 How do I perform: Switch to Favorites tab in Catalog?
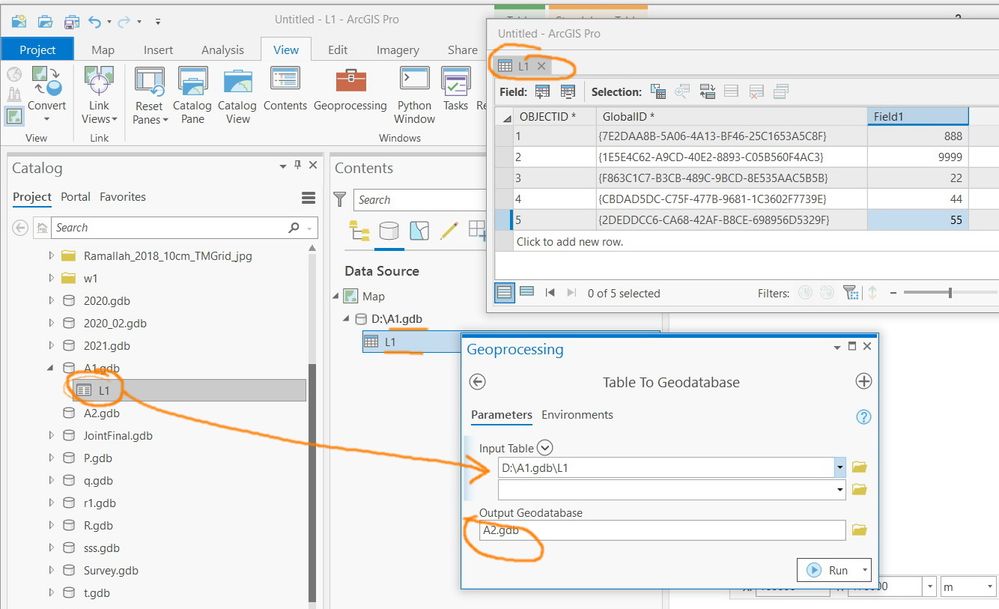122,197
